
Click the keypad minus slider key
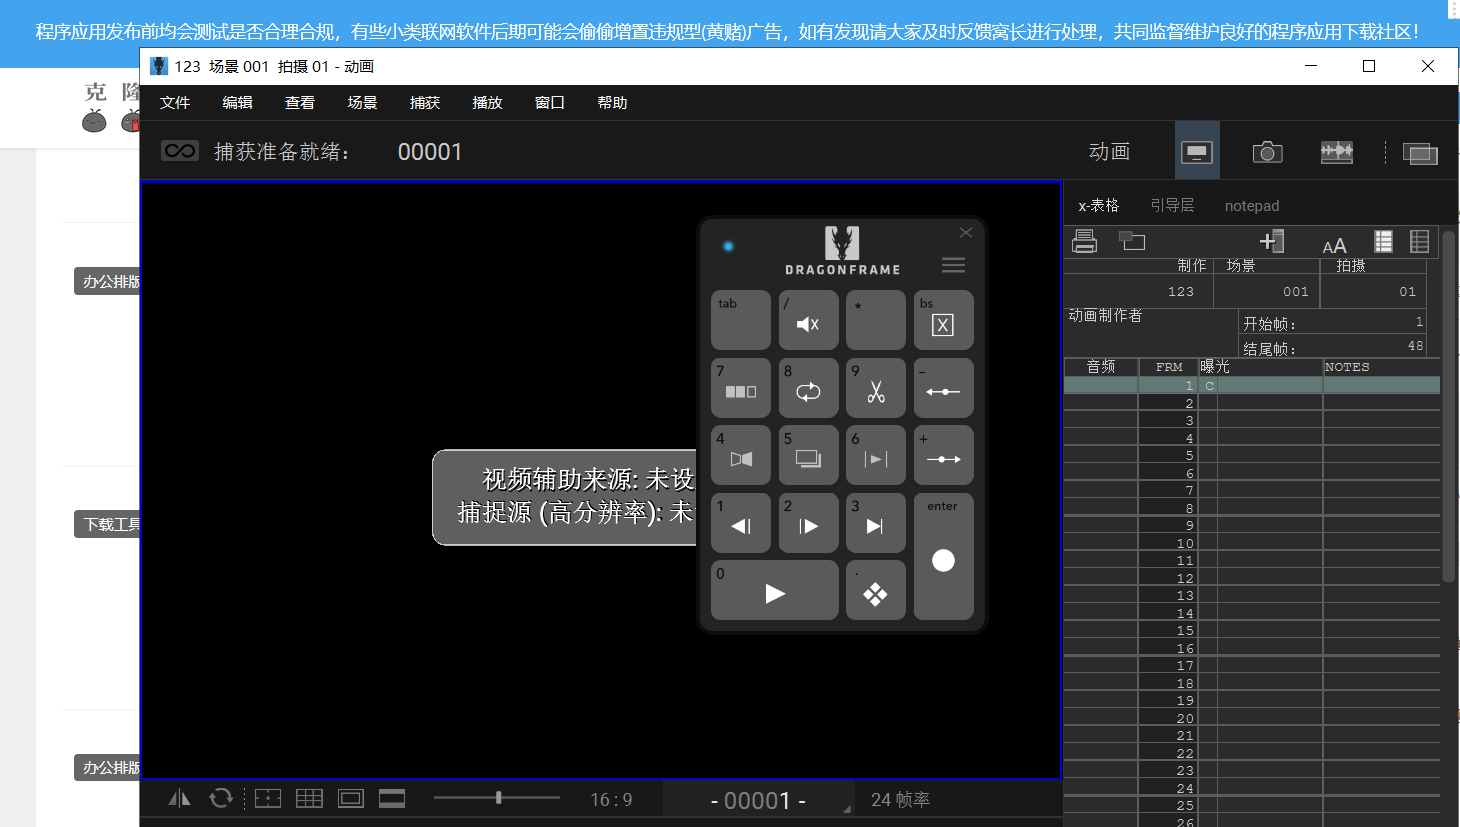pos(944,388)
